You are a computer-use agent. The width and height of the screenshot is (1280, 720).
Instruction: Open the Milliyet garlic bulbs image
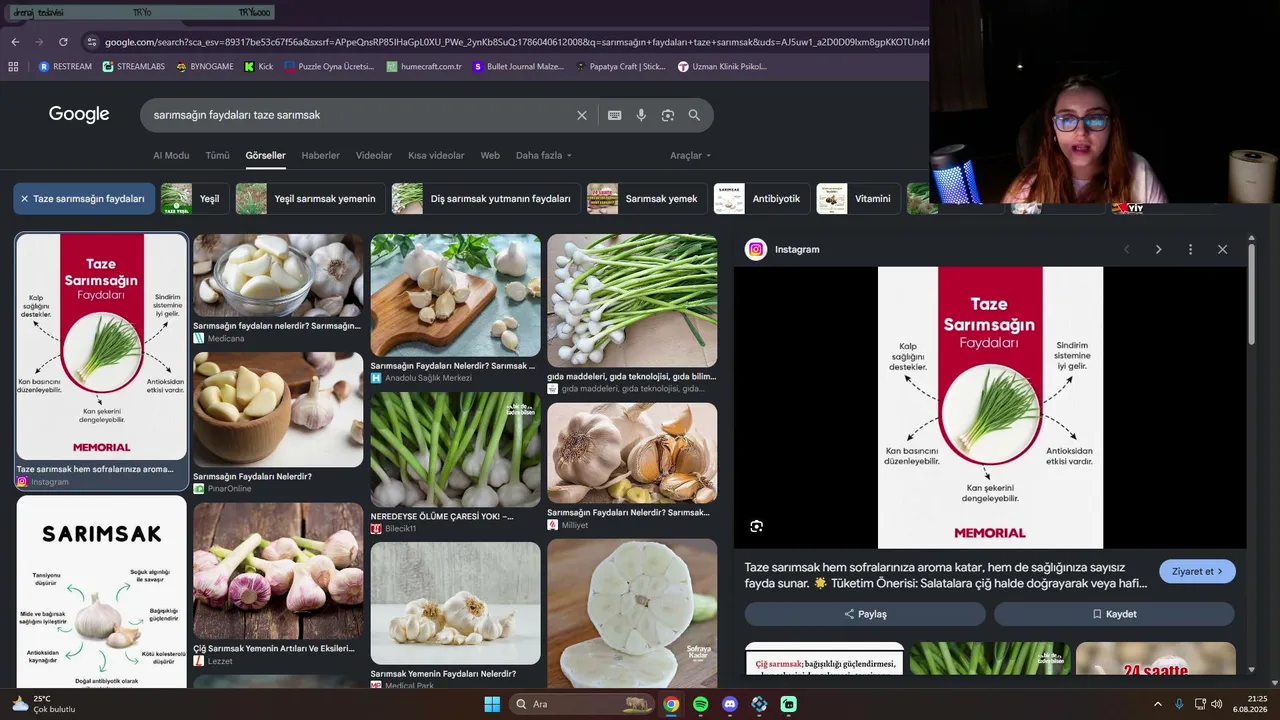pos(632,453)
